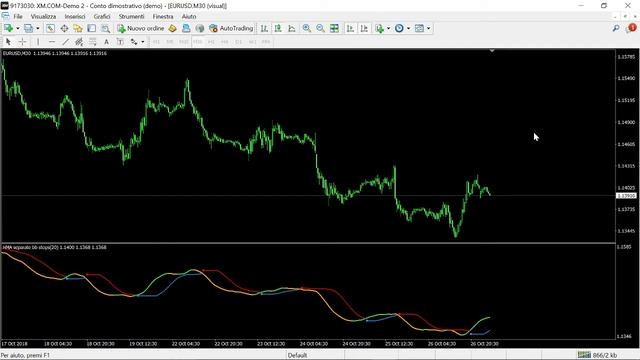Show the Market Watch panel
The width and height of the screenshot is (640, 360).
click(50, 28)
